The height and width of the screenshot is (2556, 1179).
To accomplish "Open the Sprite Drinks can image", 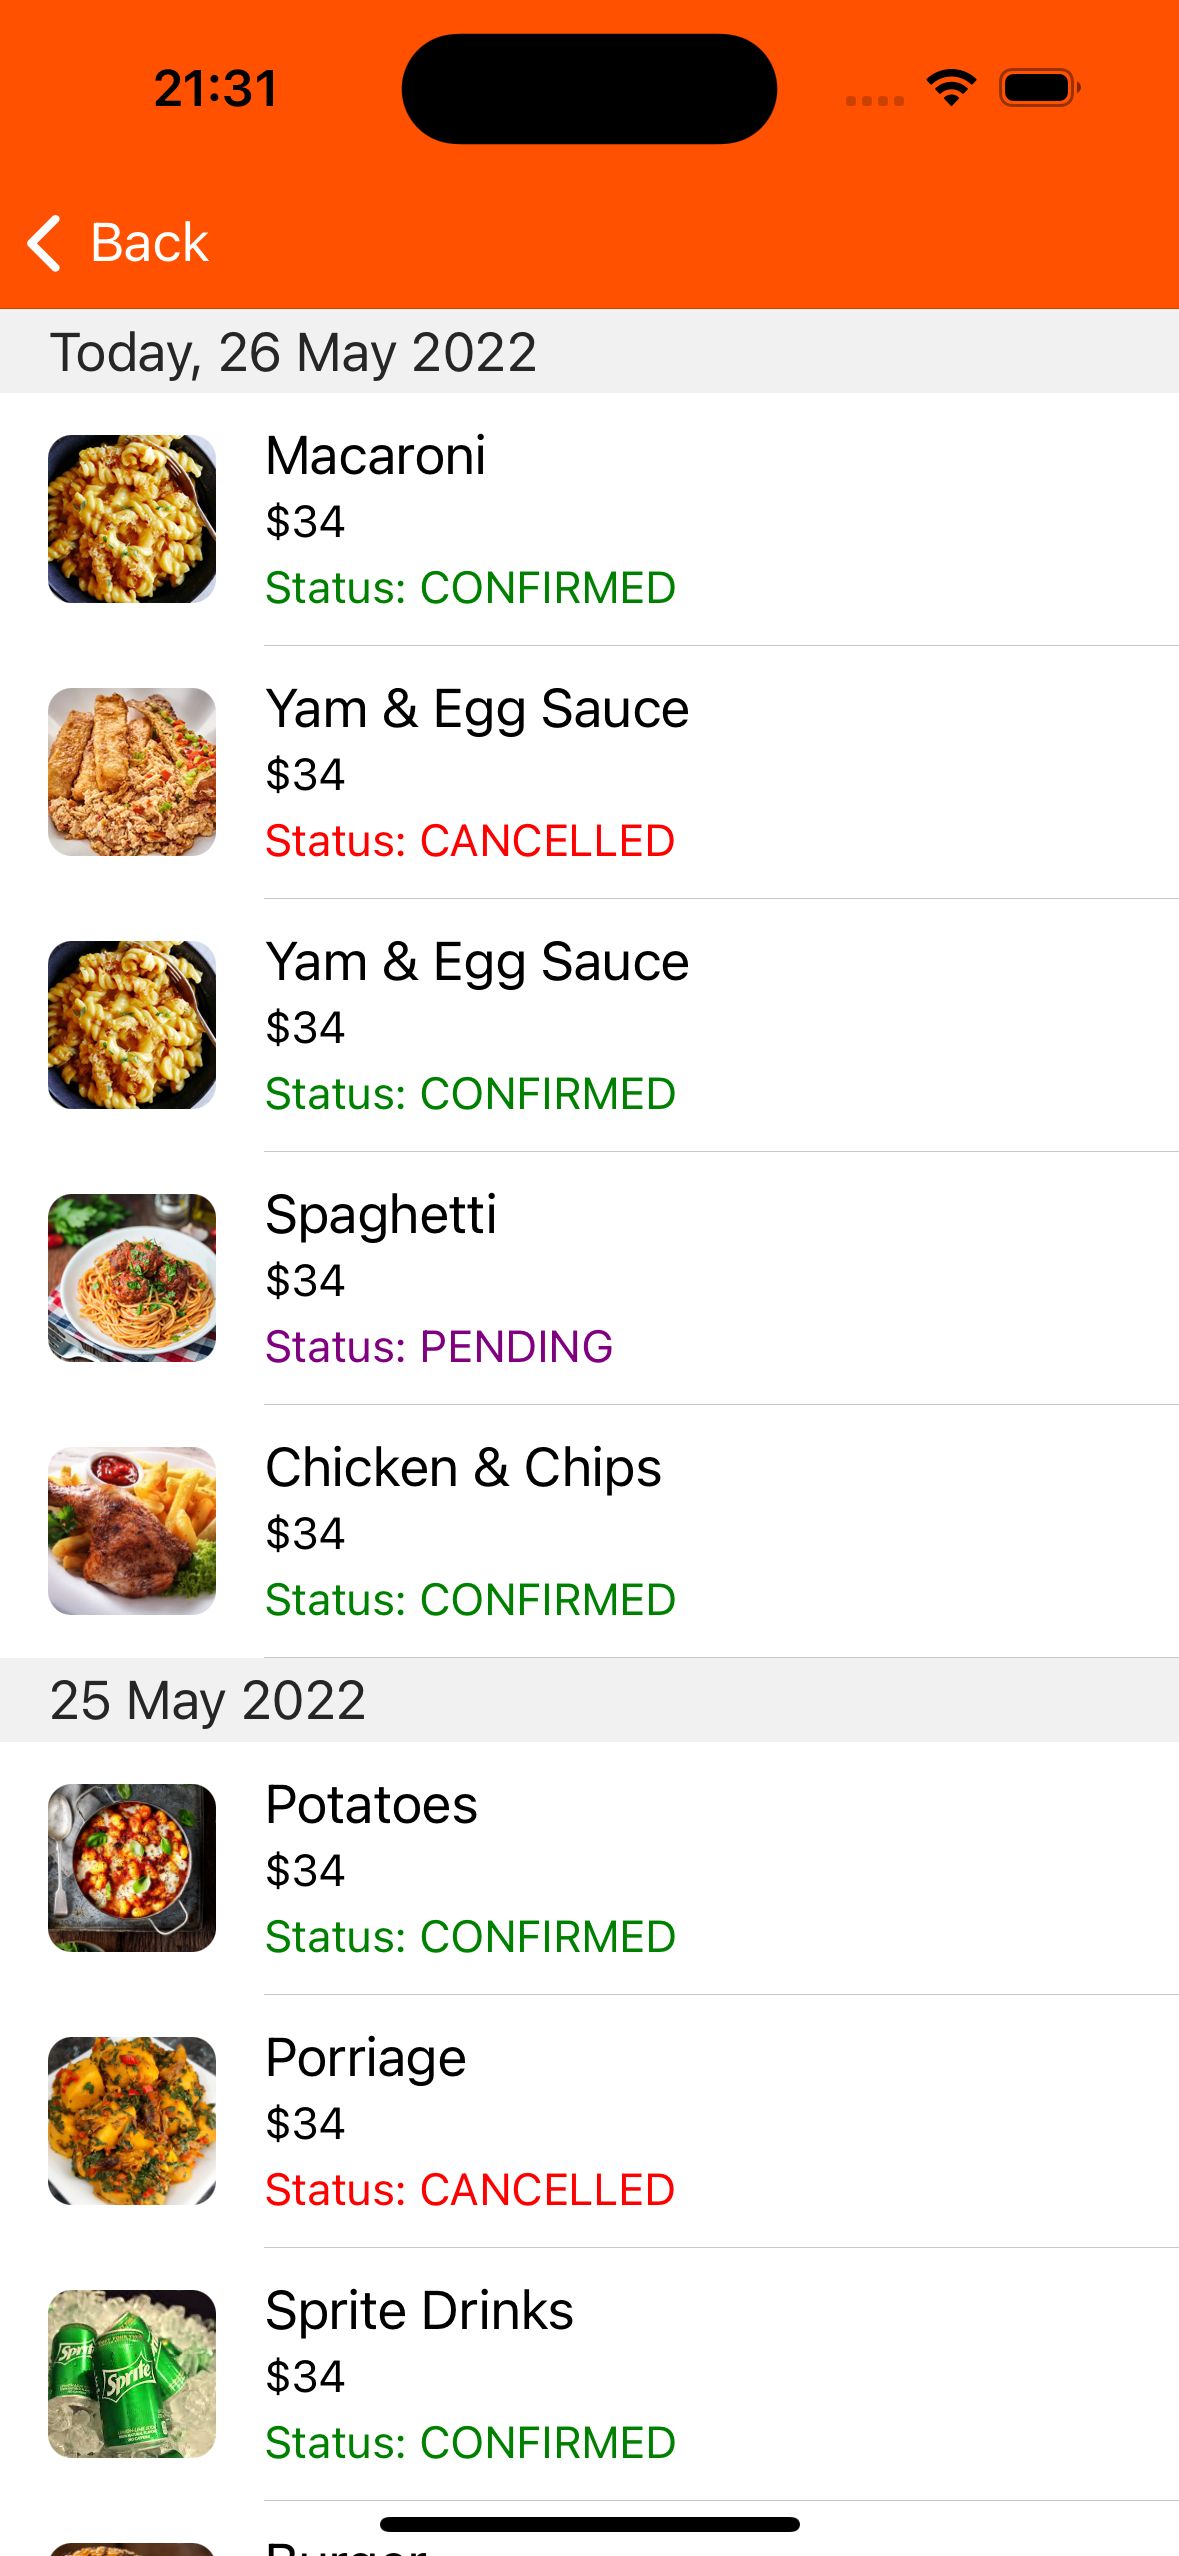I will (x=132, y=2374).
